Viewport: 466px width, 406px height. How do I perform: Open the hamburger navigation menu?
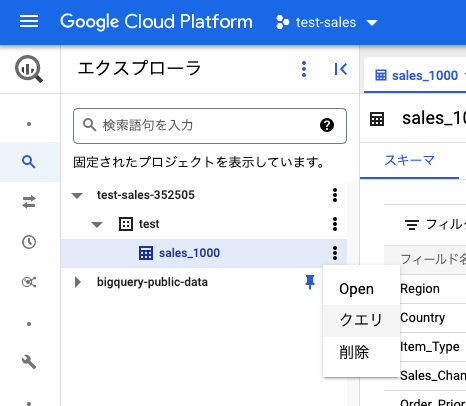pyautogui.click(x=29, y=22)
